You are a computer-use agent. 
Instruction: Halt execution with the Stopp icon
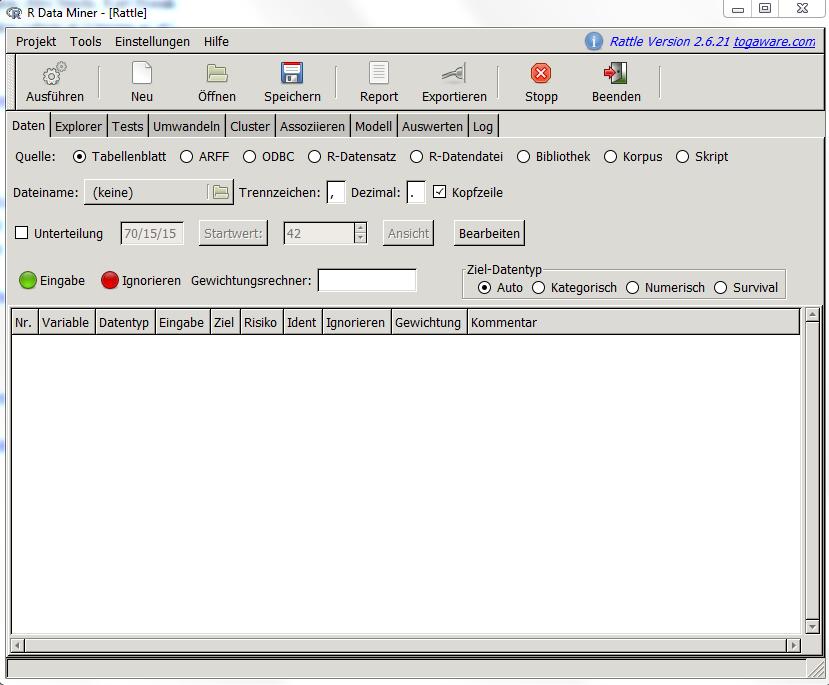point(541,73)
